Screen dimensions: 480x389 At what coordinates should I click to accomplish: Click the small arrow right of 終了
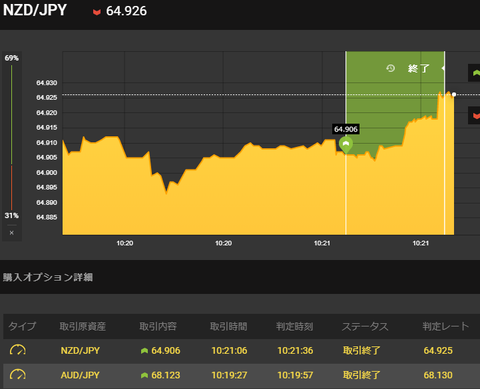click(x=443, y=68)
